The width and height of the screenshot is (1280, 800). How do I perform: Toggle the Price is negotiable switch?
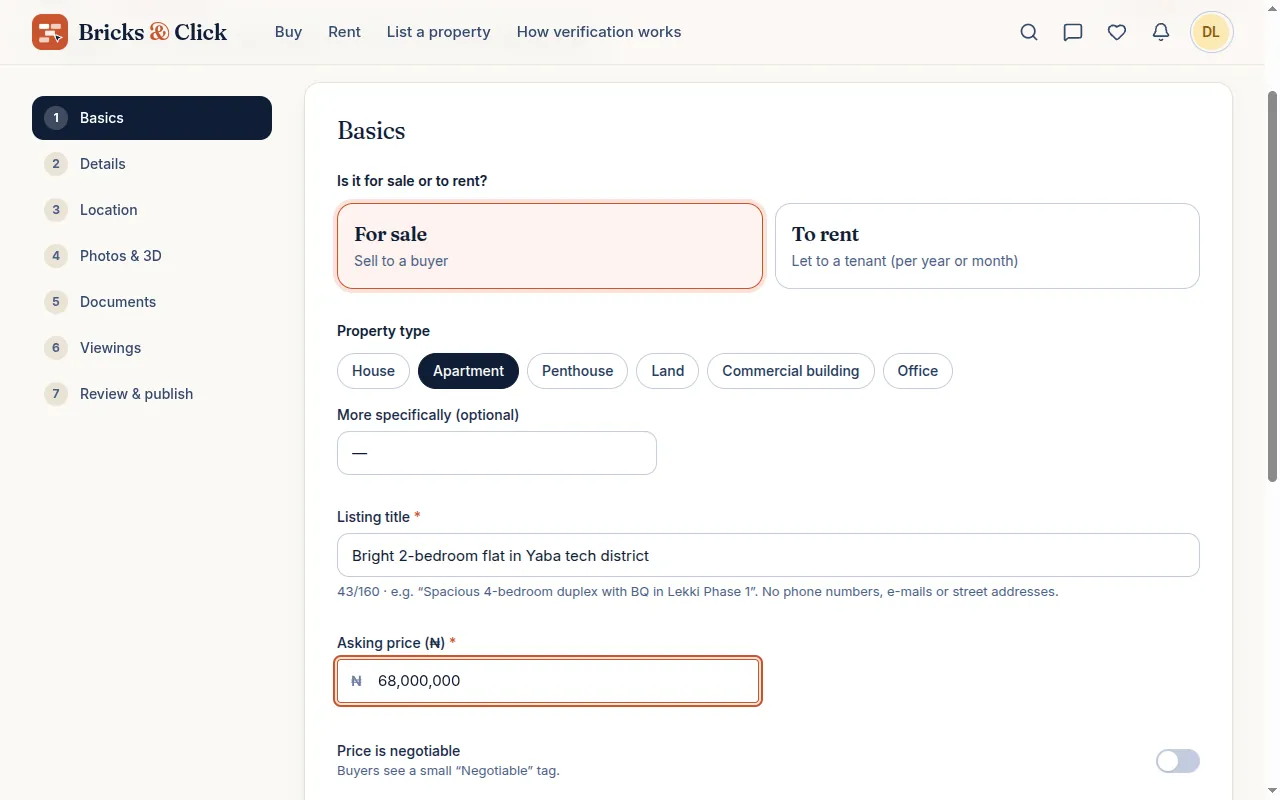pos(1177,761)
